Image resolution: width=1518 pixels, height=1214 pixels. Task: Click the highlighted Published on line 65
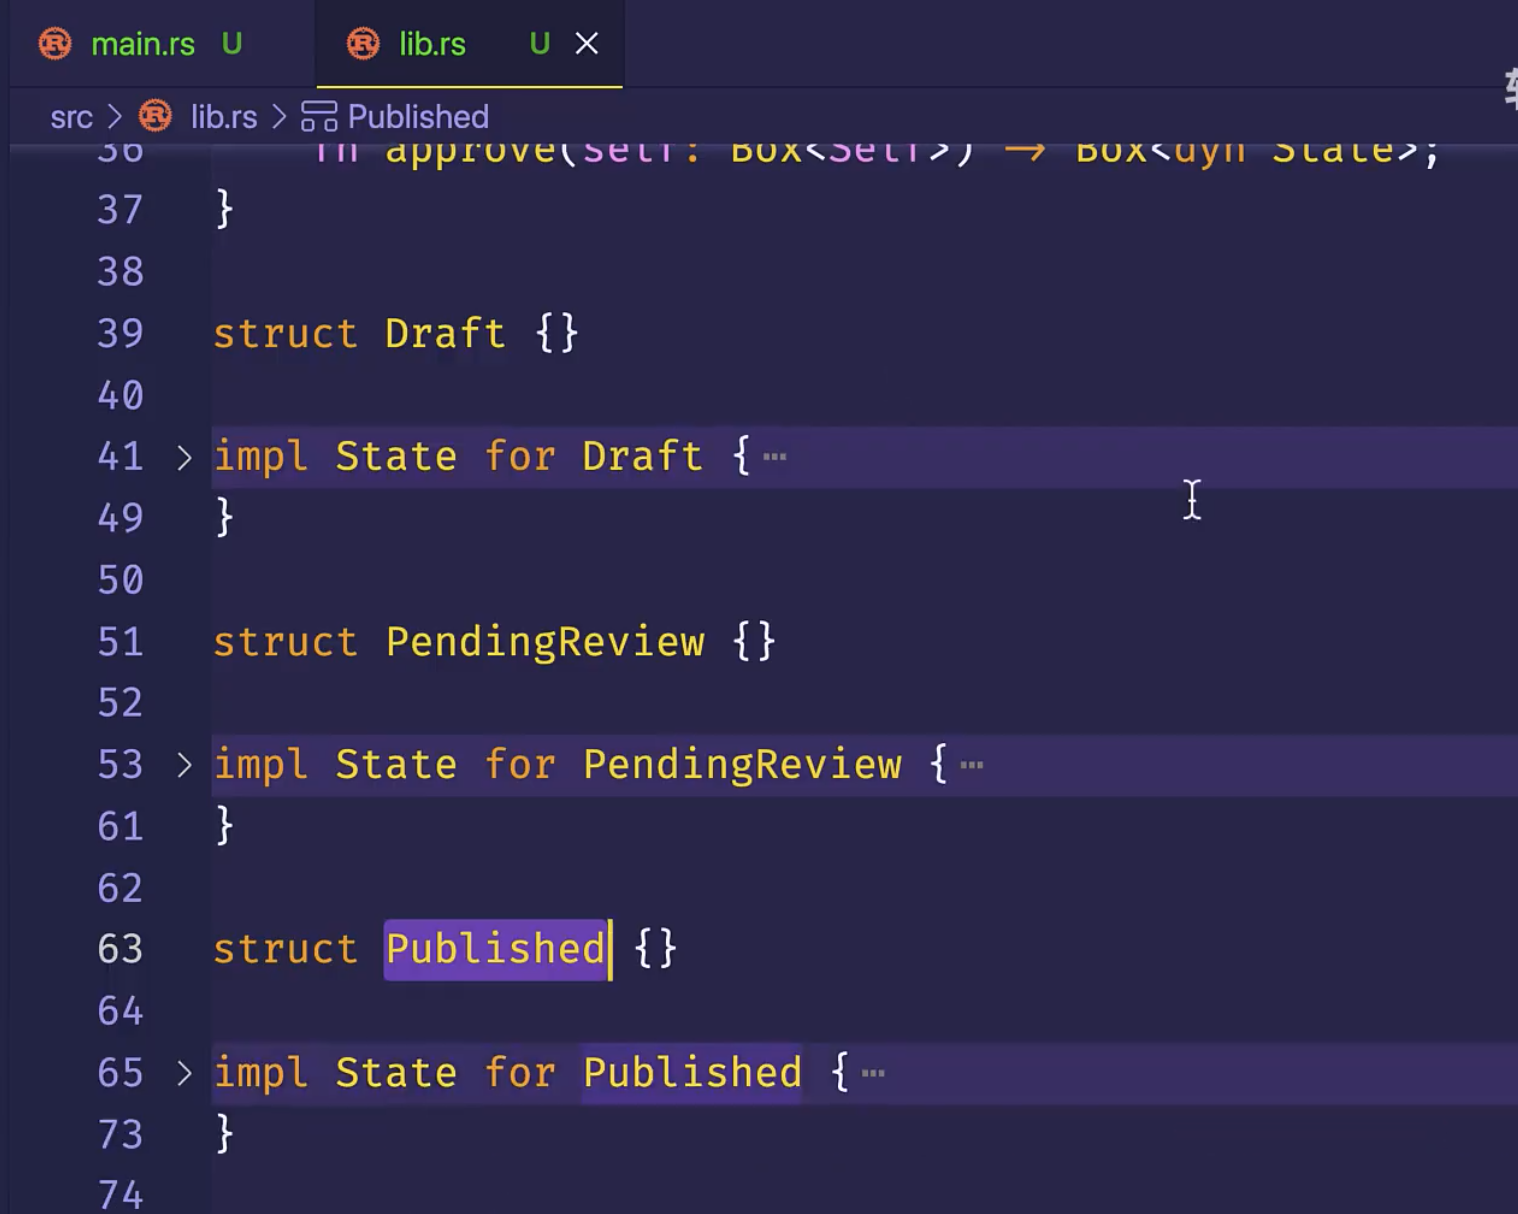[692, 1073]
